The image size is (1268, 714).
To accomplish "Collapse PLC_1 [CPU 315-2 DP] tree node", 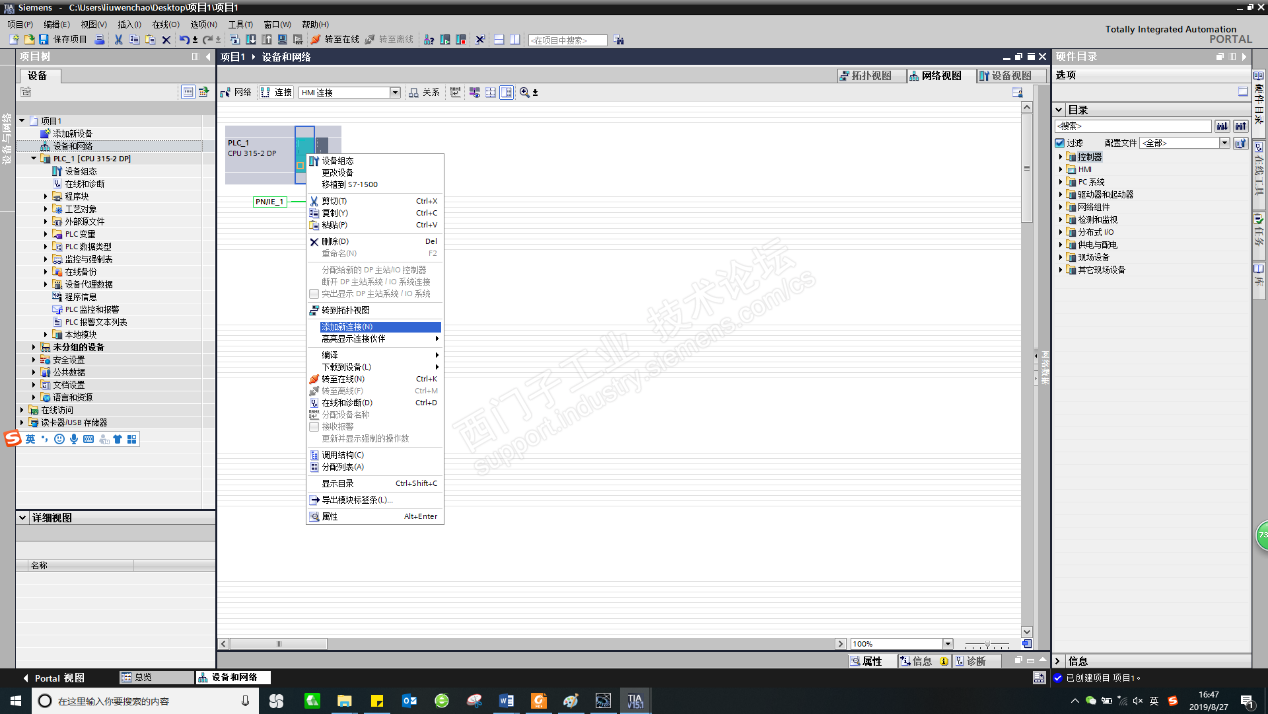I will (x=33, y=158).
